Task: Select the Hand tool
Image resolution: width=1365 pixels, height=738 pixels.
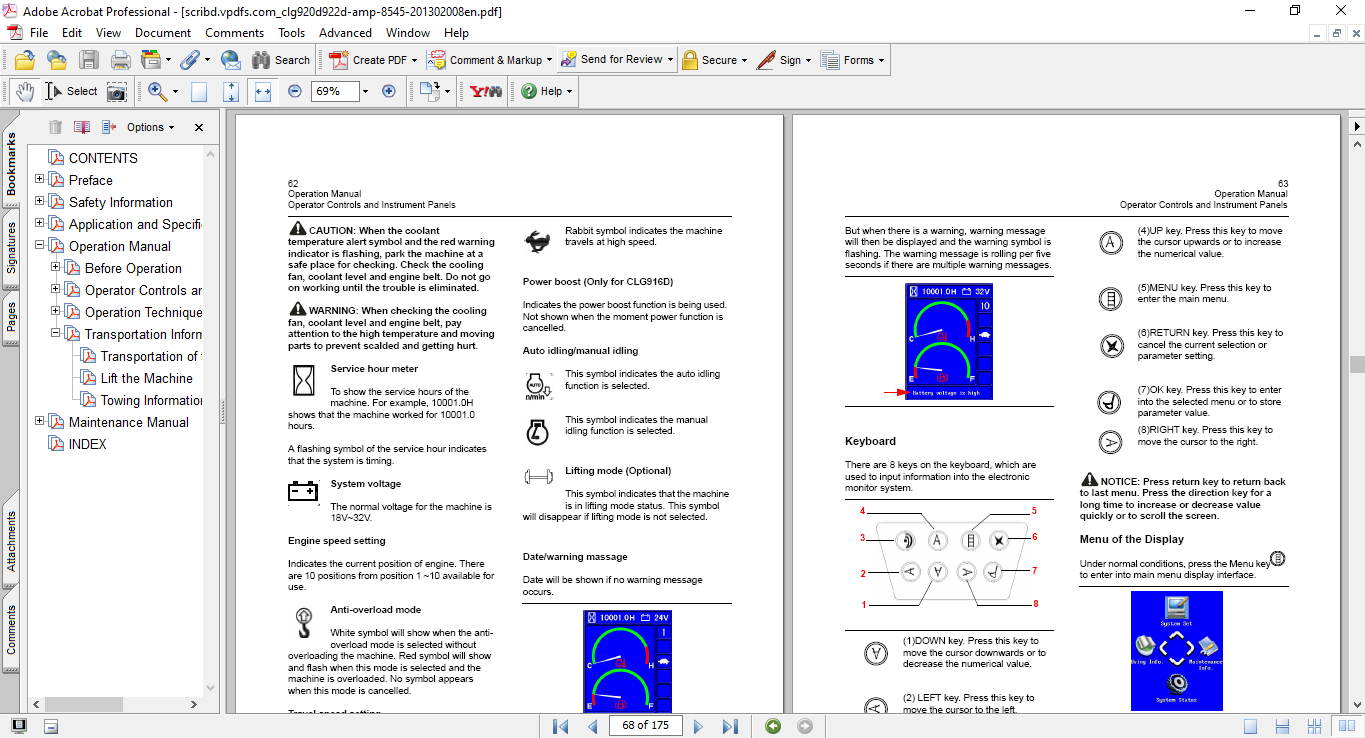Action: (24, 91)
